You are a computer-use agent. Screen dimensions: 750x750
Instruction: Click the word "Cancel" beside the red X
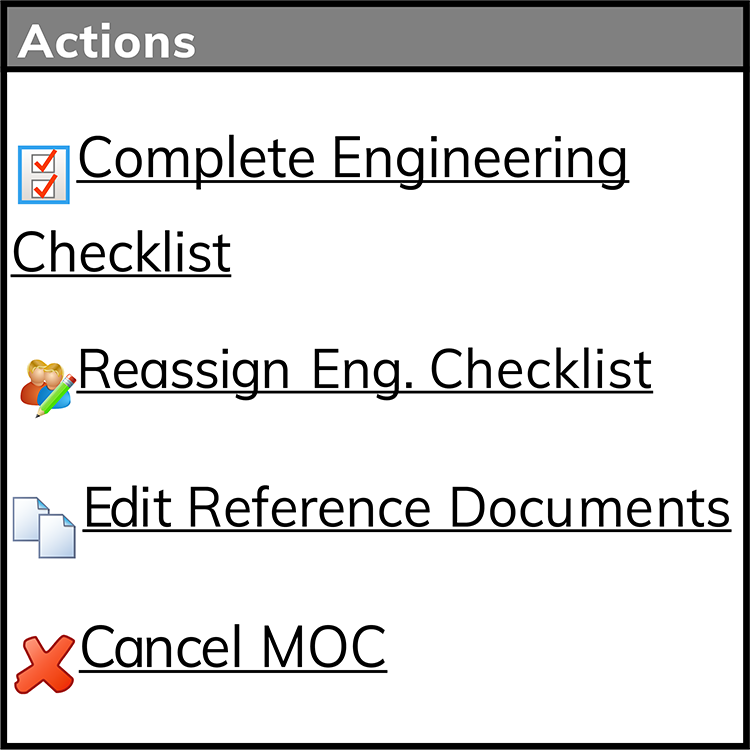pos(161,646)
